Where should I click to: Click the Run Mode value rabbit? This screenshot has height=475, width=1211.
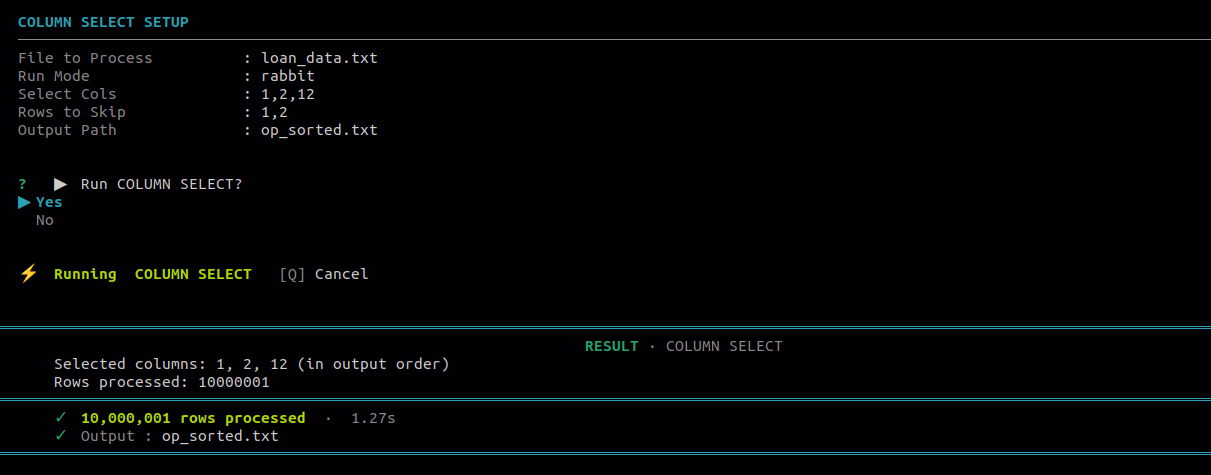click(288, 76)
